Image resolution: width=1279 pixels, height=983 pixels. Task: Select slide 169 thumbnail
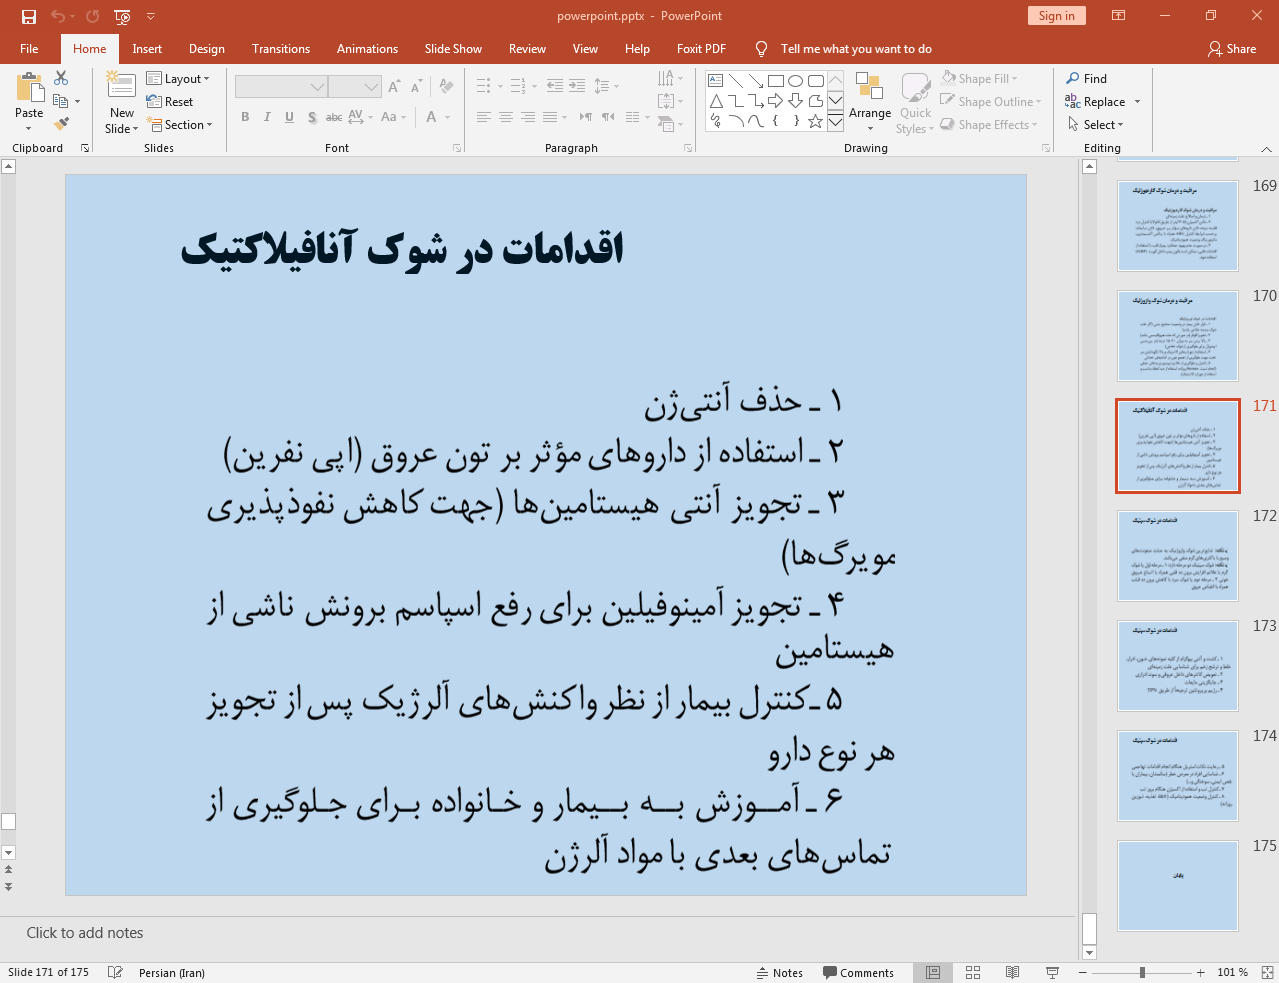pyautogui.click(x=1178, y=226)
